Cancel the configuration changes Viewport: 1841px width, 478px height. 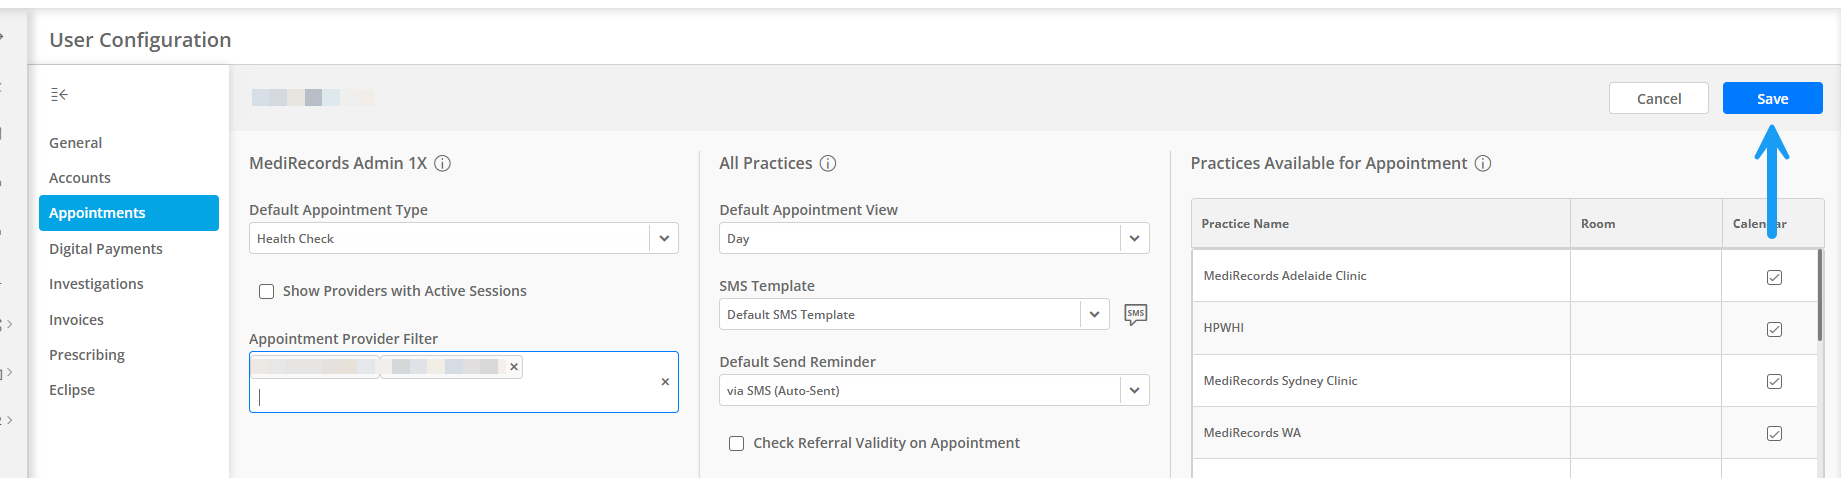pos(1658,98)
